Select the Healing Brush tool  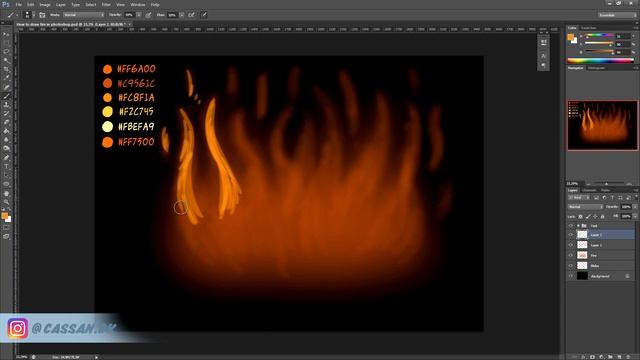coord(6,87)
